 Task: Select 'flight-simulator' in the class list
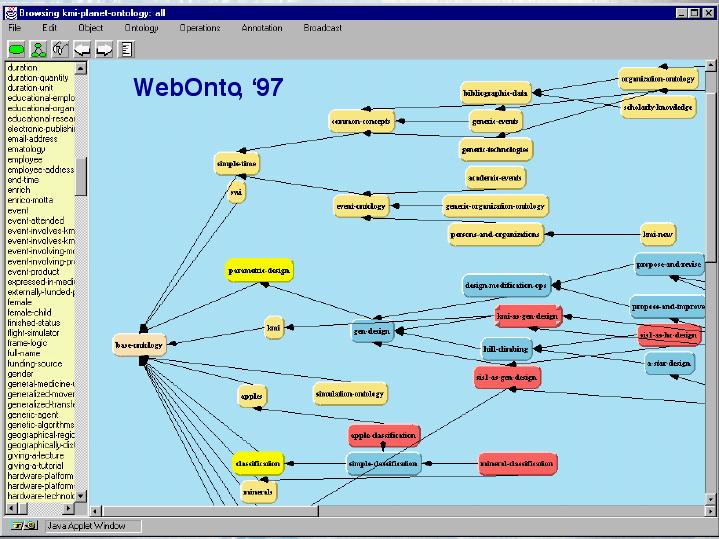click(33, 333)
